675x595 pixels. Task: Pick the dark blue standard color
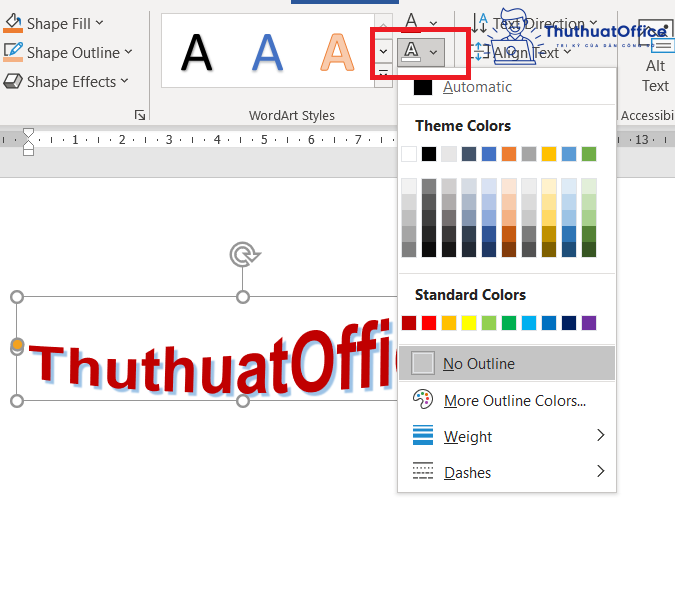569,323
